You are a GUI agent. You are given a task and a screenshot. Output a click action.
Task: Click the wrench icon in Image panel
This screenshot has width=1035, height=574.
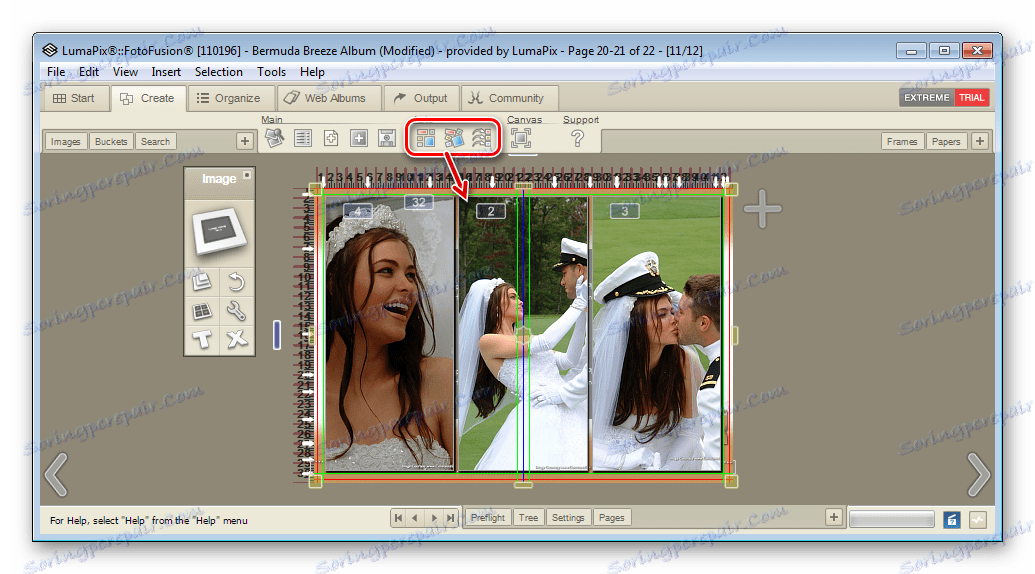(x=236, y=311)
